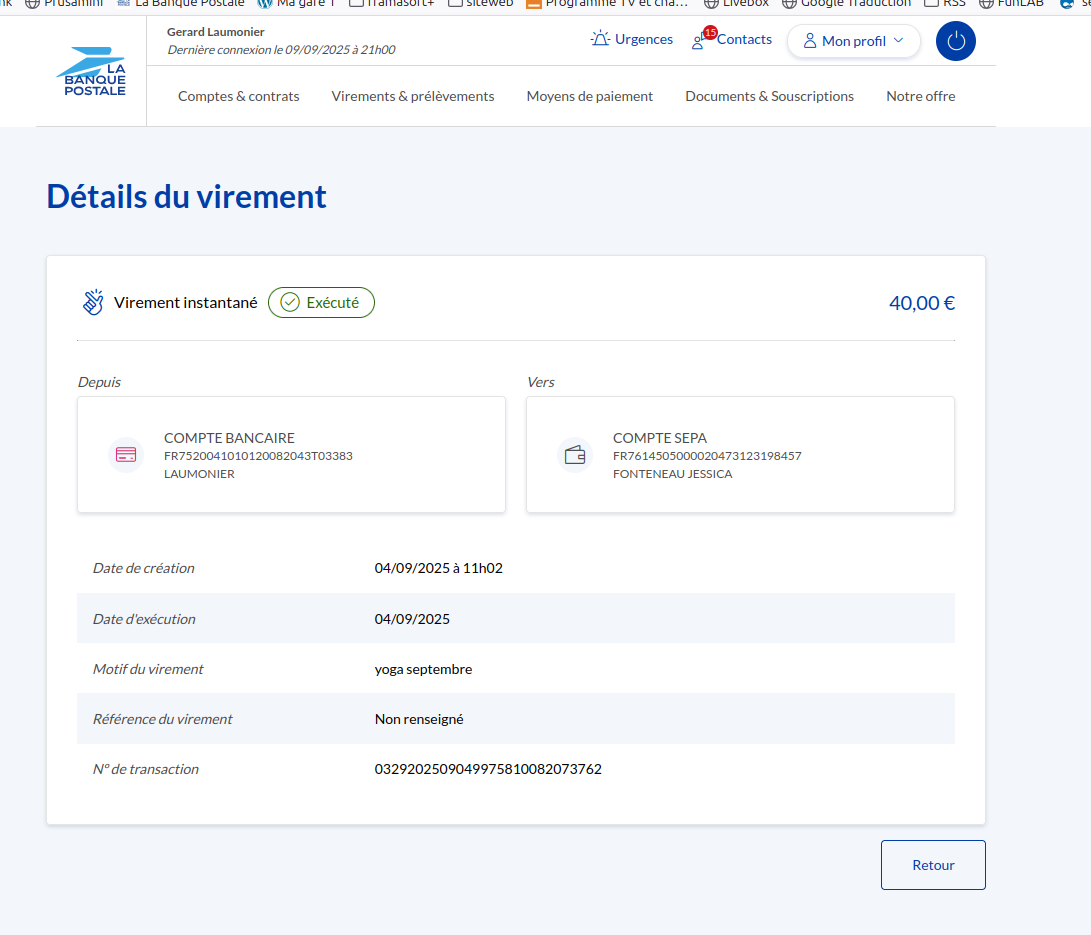The height and width of the screenshot is (935, 1091).
Task: Open the Virements & prélèvements menu
Action: coord(413,96)
